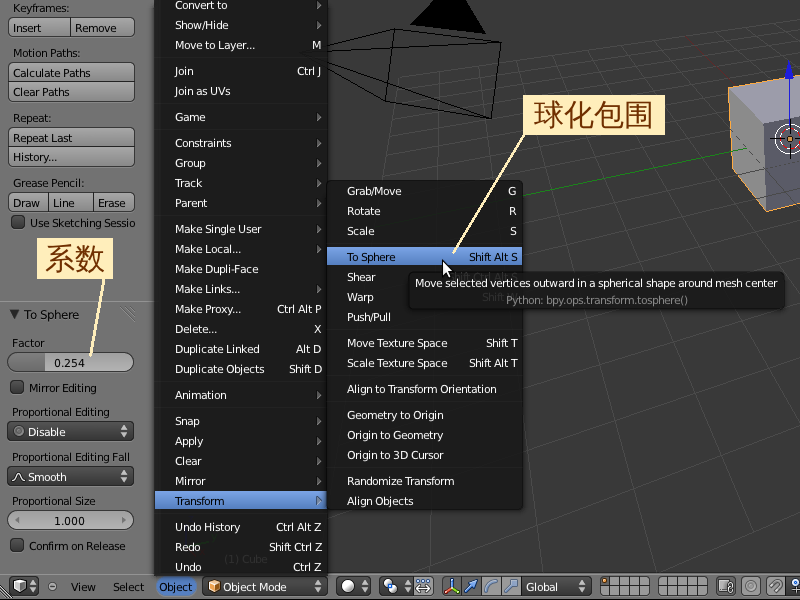This screenshot has height=600, width=800.
Task: Select Rotate from the Transform submenu
Action: click(x=424, y=211)
